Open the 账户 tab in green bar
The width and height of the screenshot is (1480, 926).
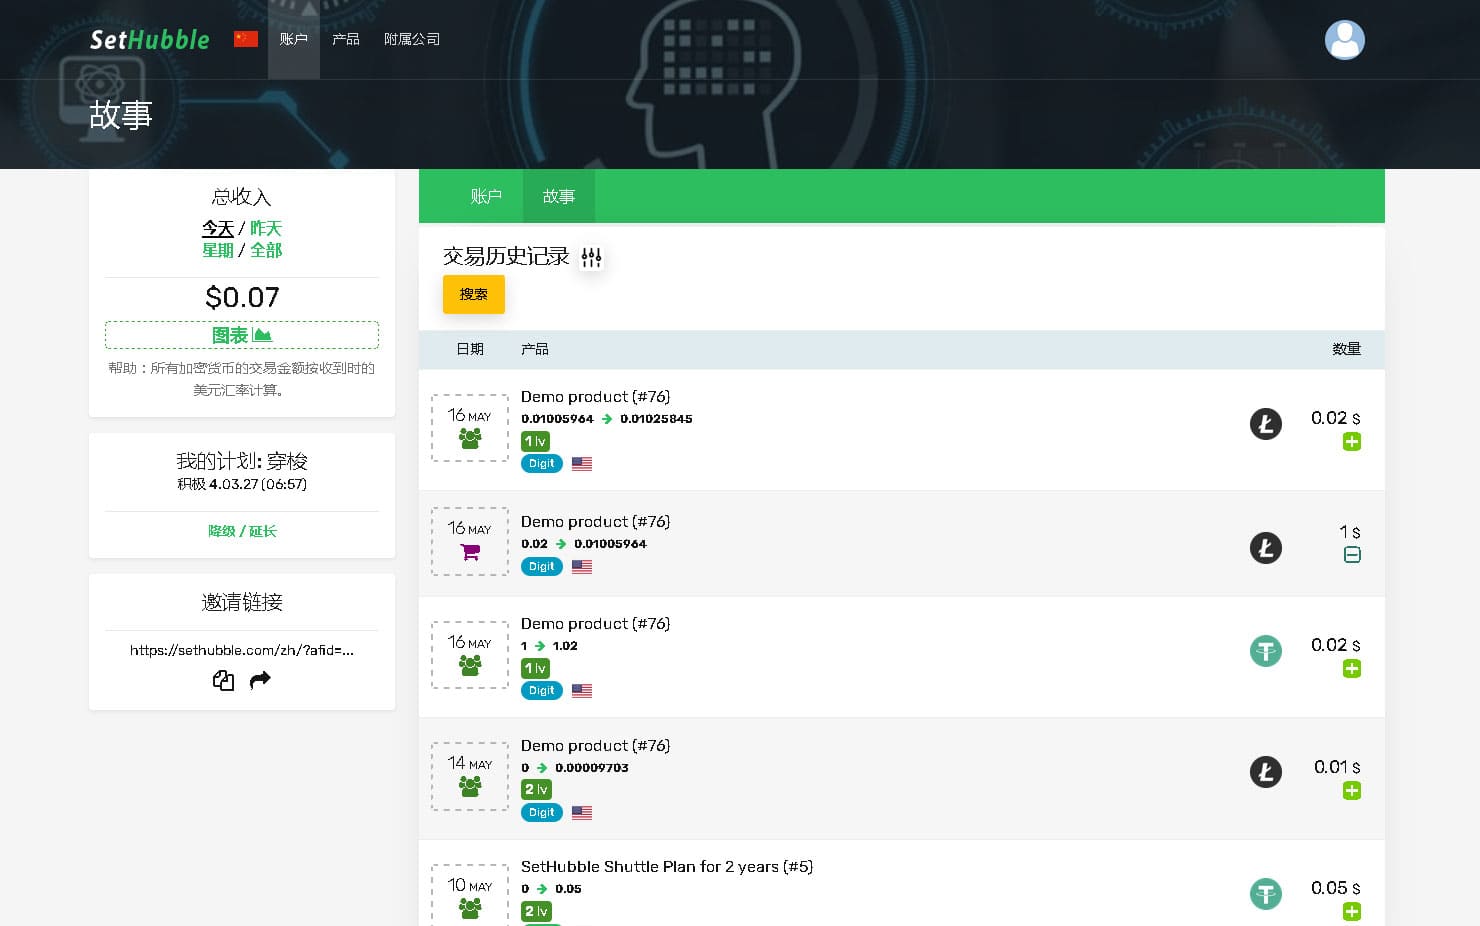tap(486, 197)
